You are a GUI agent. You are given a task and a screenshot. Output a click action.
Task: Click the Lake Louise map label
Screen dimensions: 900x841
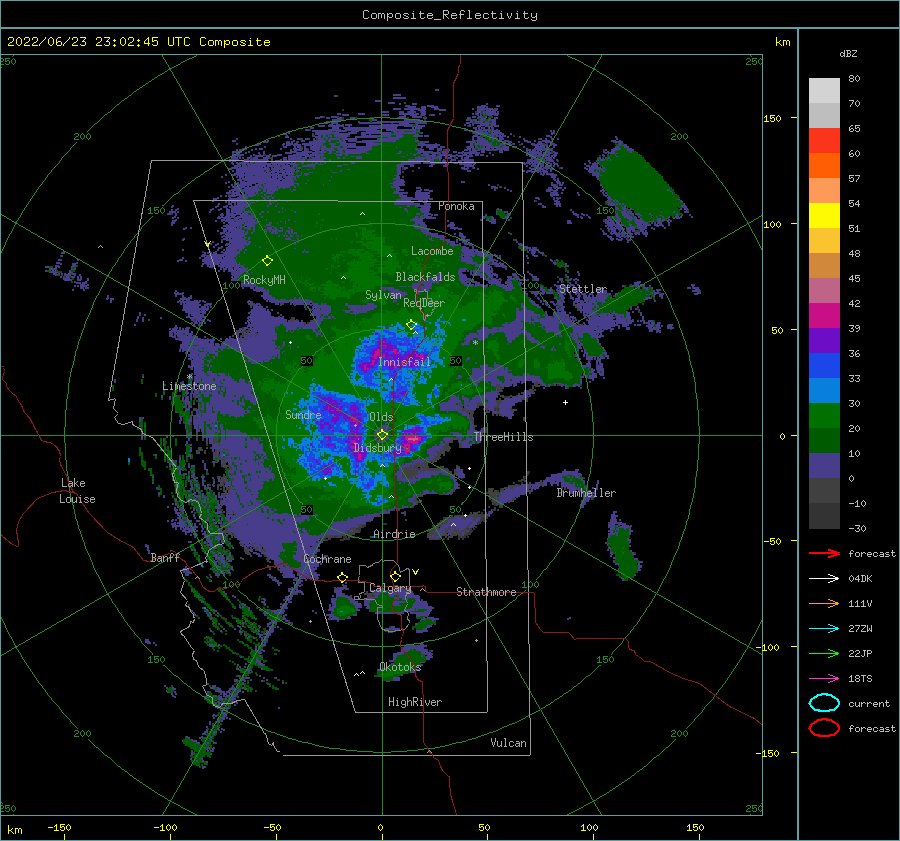coord(77,491)
